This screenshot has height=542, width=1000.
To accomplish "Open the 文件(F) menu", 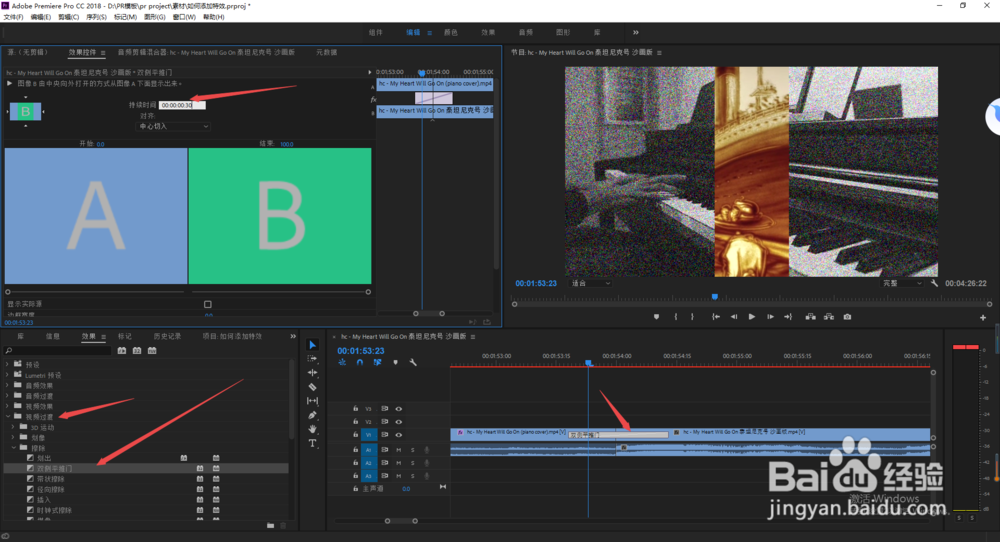I will [13, 17].
